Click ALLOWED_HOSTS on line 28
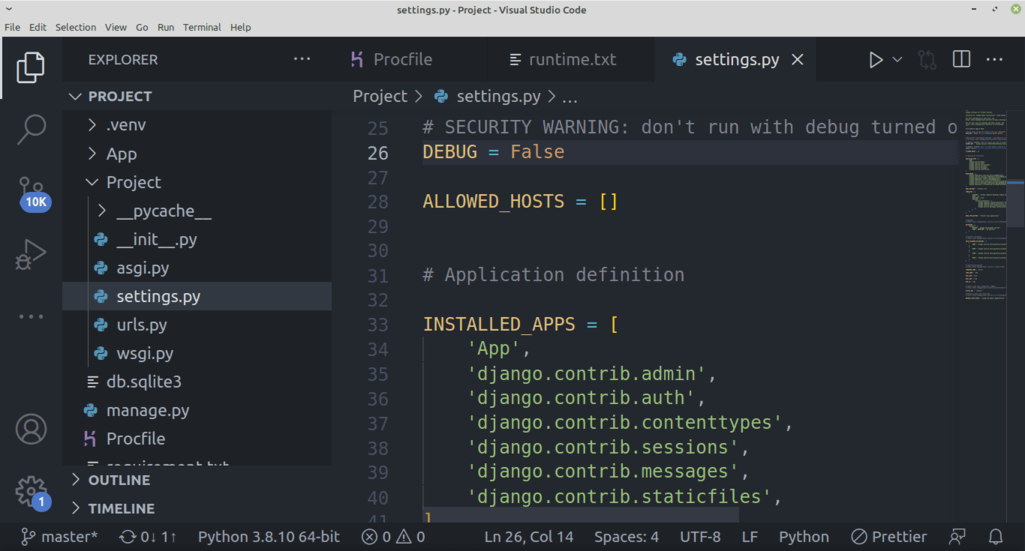Image resolution: width=1025 pixels, height=551 pixels. click(493, 202)
